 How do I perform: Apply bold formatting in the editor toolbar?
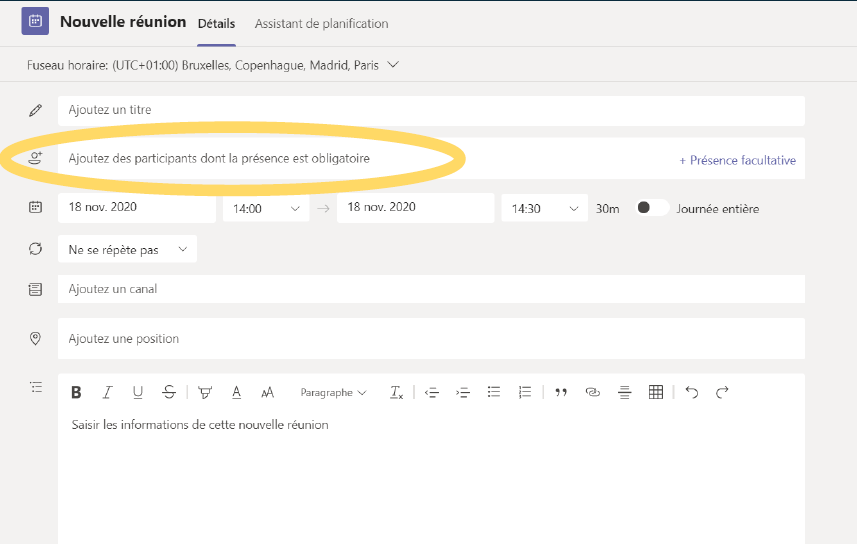click(x=76, y=392)
